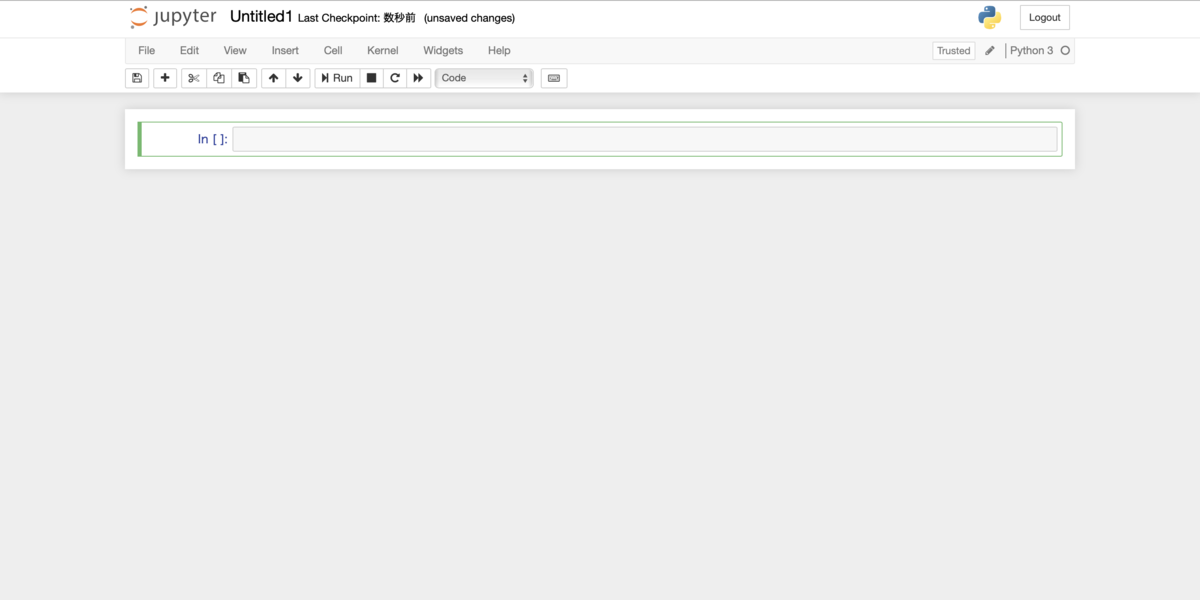This screenshot has width=1200, height=600.
Task: Click the kernel idle circle indicator
Action: (x=1065, y=50)
